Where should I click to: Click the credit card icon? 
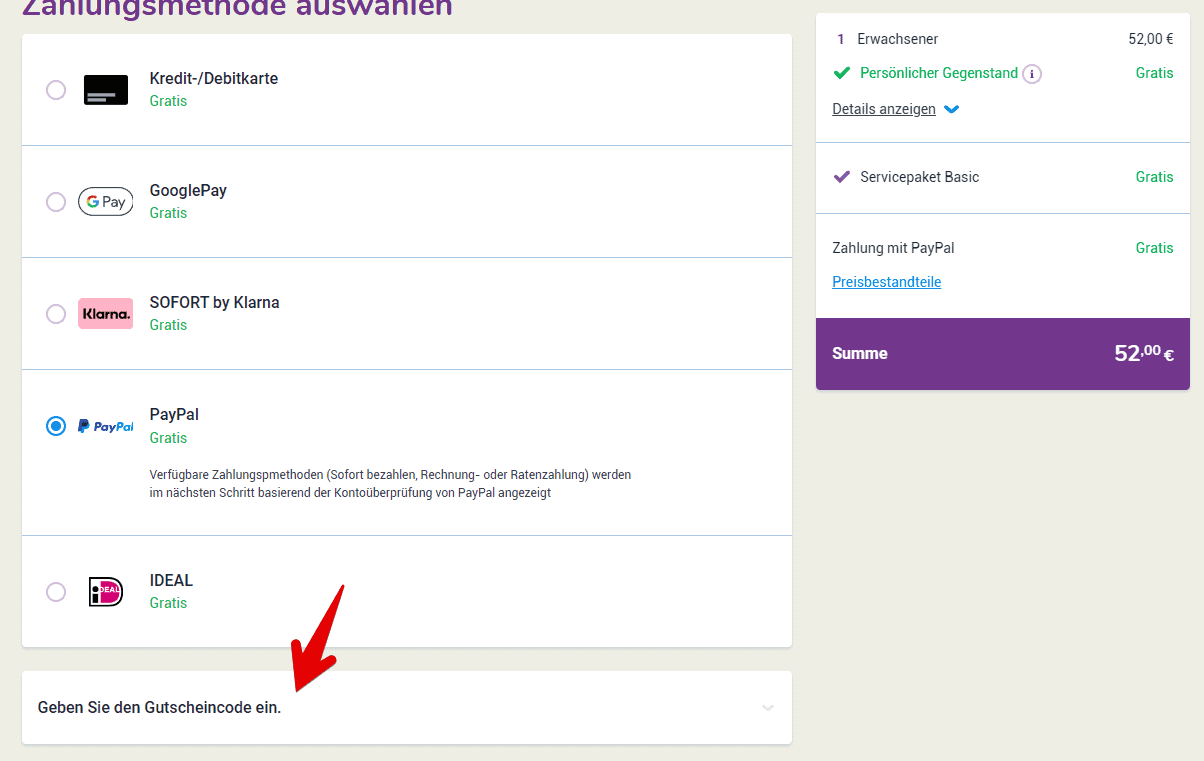[105, 90]
